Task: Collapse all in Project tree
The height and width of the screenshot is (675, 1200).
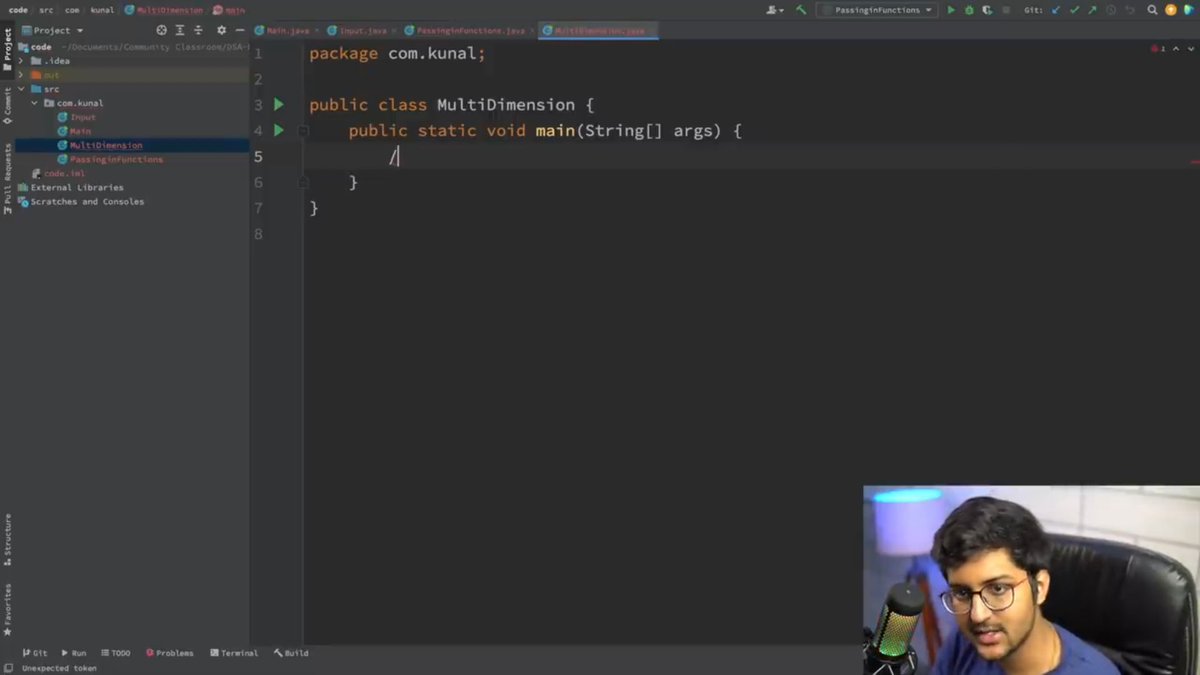Action: [198, 30]
